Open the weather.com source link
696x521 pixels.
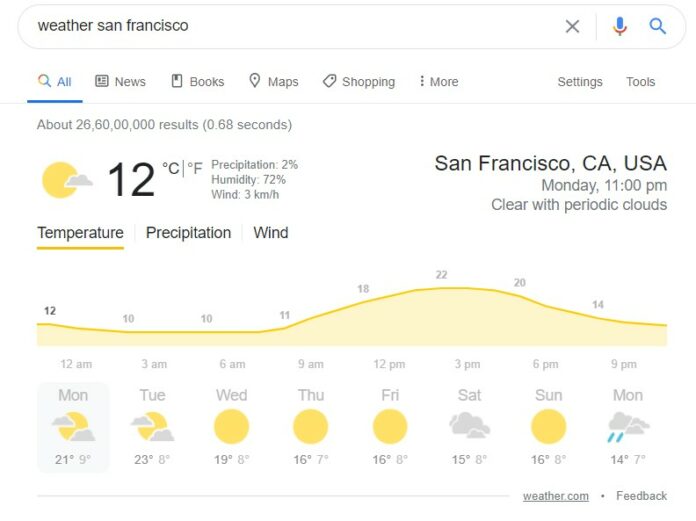click(555, 496)
